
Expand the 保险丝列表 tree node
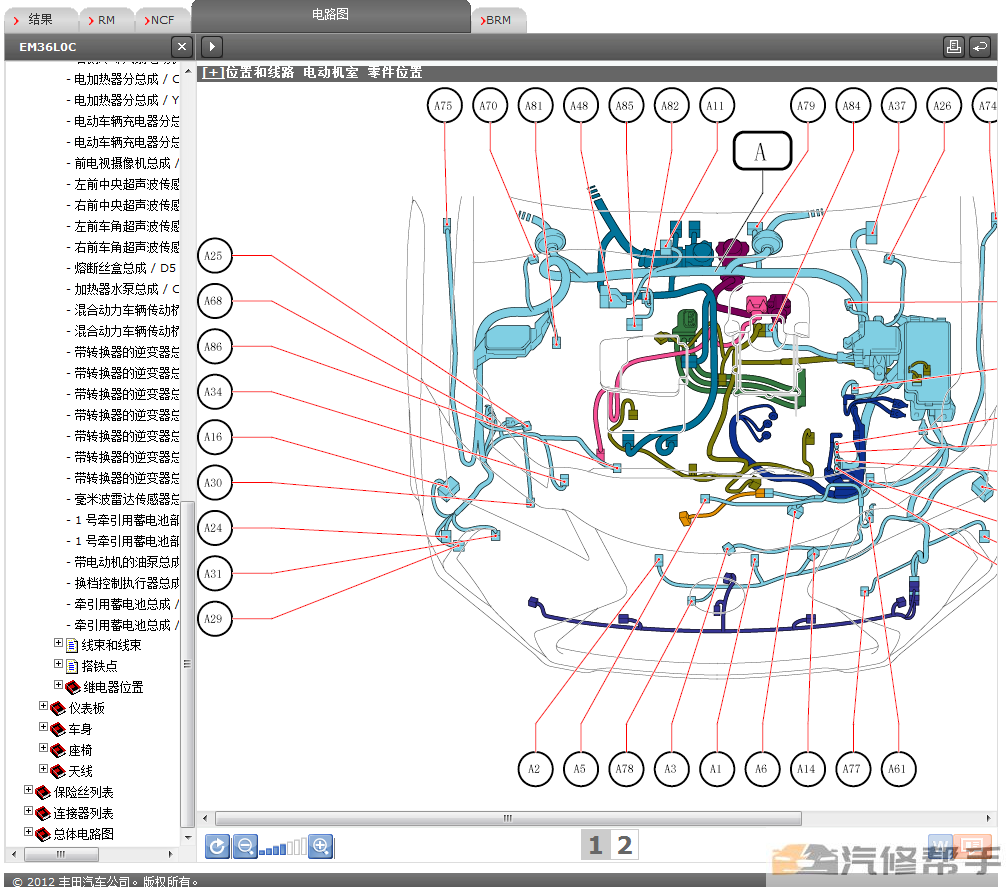(x=28, y=790)
